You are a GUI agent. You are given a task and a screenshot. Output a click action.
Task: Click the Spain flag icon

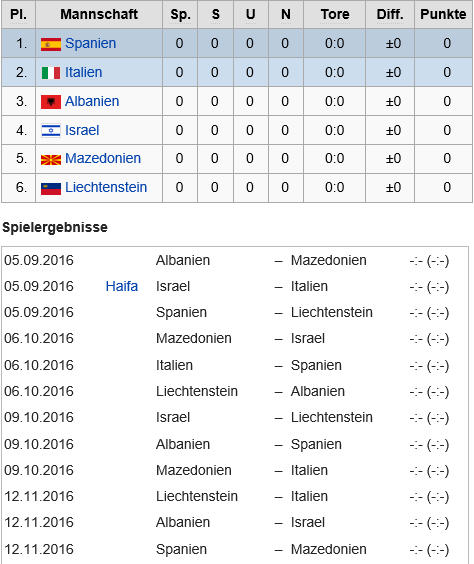51,44
